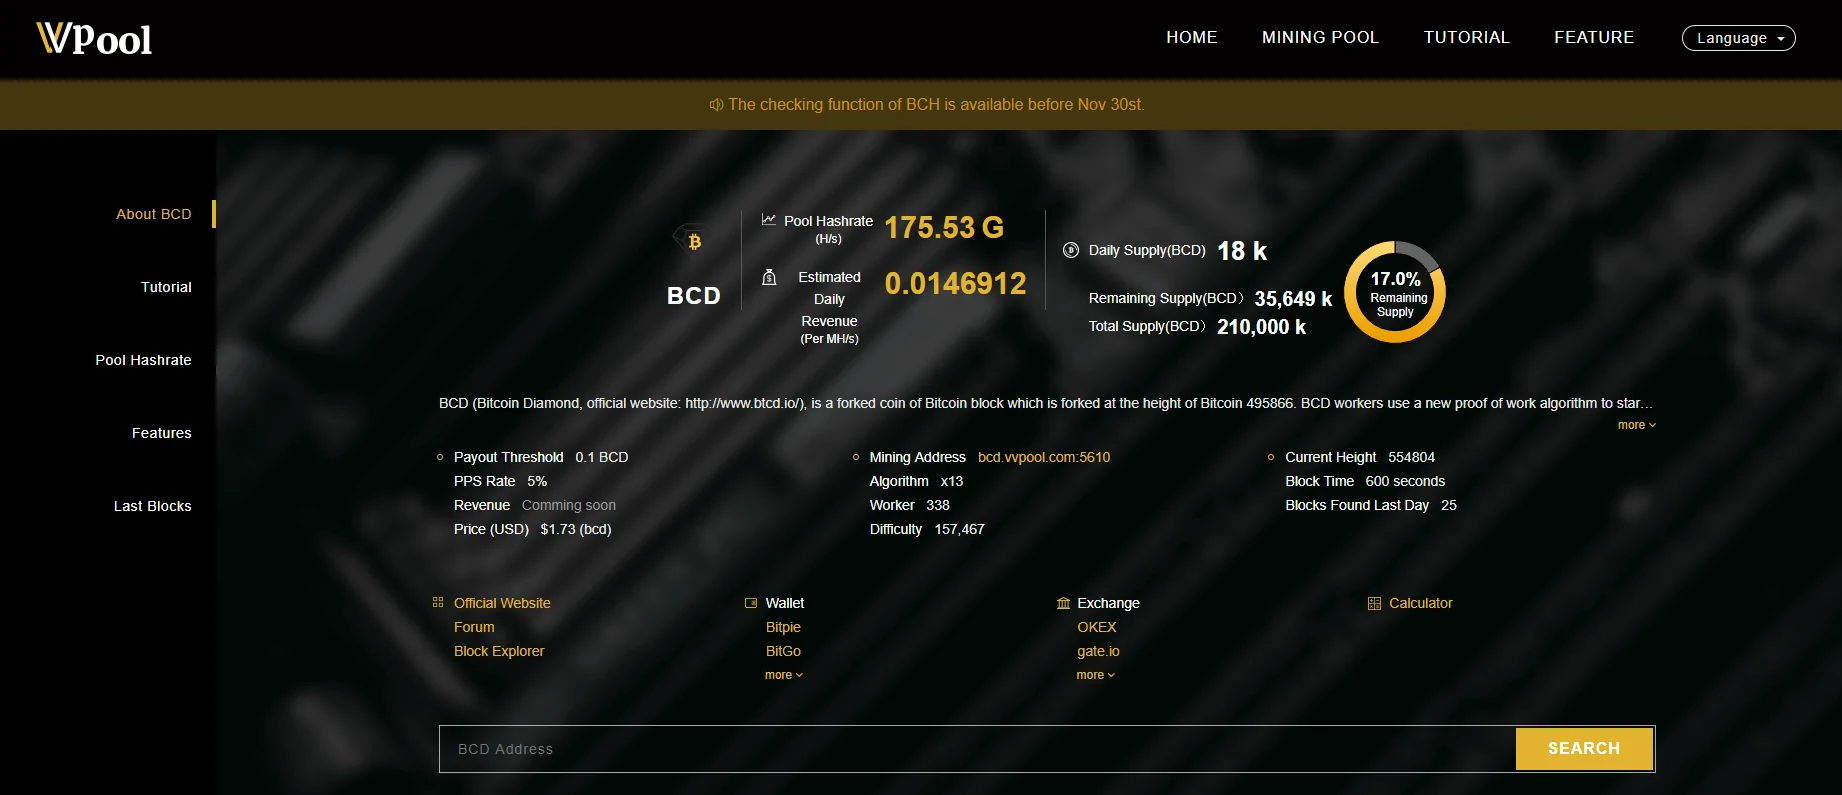Viewport: 1842px width, 795px height.
Task: Open the Language dropdown
Action: (1739, 38)
